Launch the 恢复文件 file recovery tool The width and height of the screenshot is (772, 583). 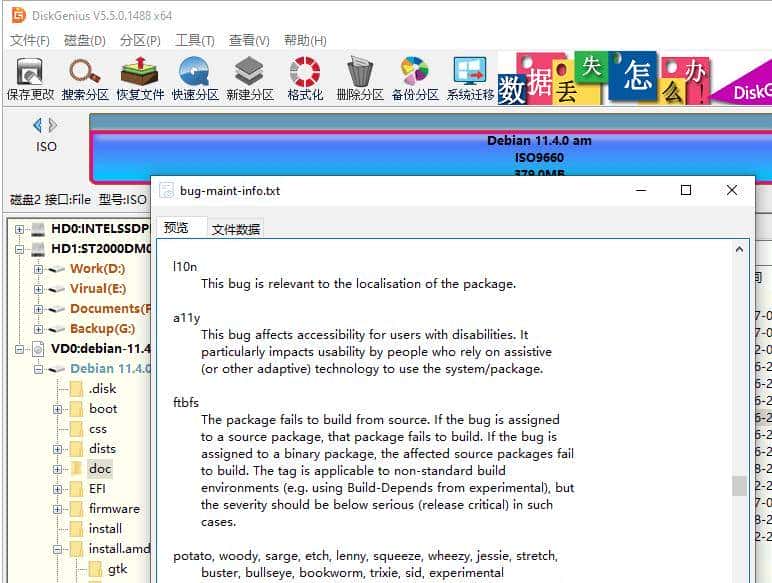click(140, 79)
